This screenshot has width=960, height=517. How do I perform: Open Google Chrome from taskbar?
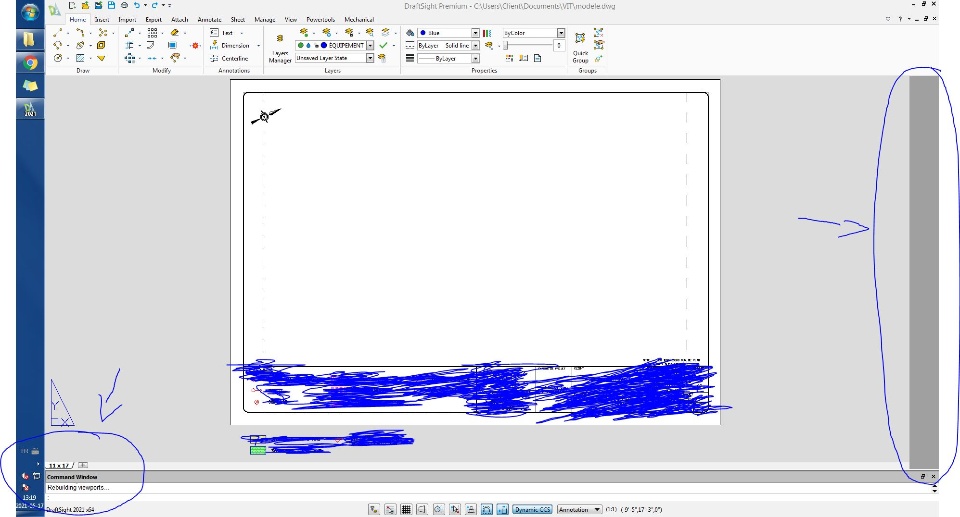point(29,63)
